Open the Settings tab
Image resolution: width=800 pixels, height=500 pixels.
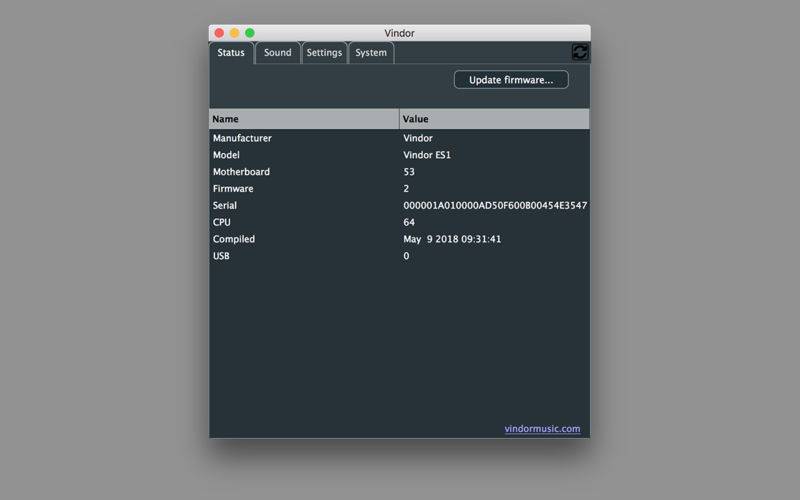324,53
